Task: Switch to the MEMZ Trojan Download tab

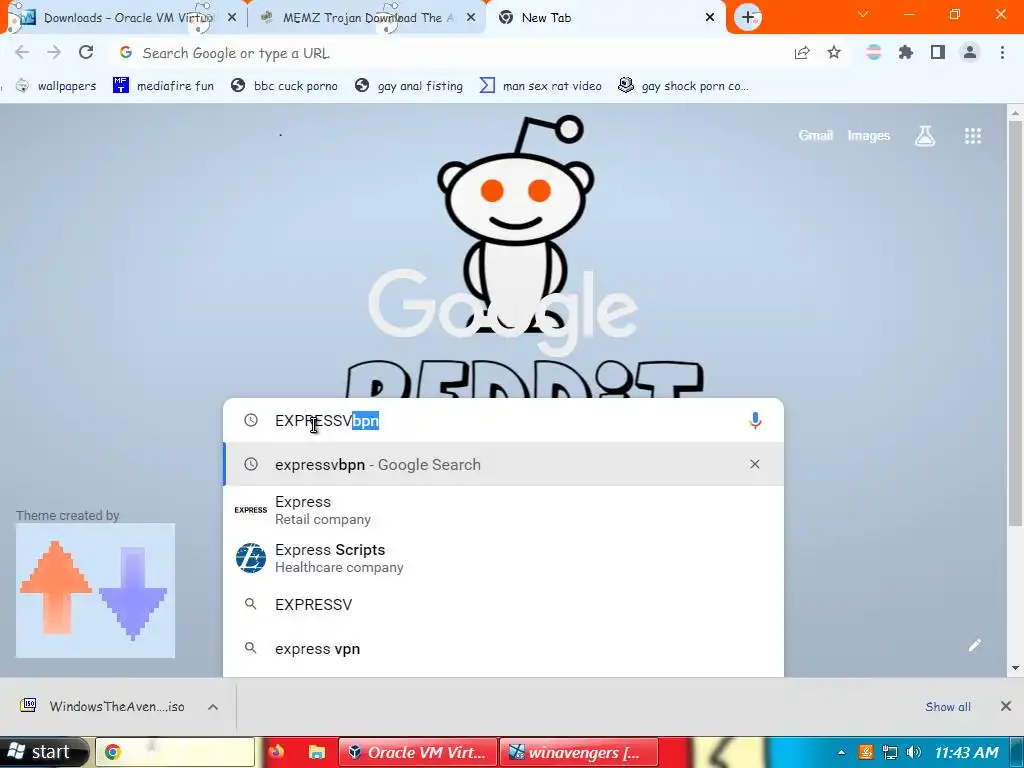Action: point(367,18)
